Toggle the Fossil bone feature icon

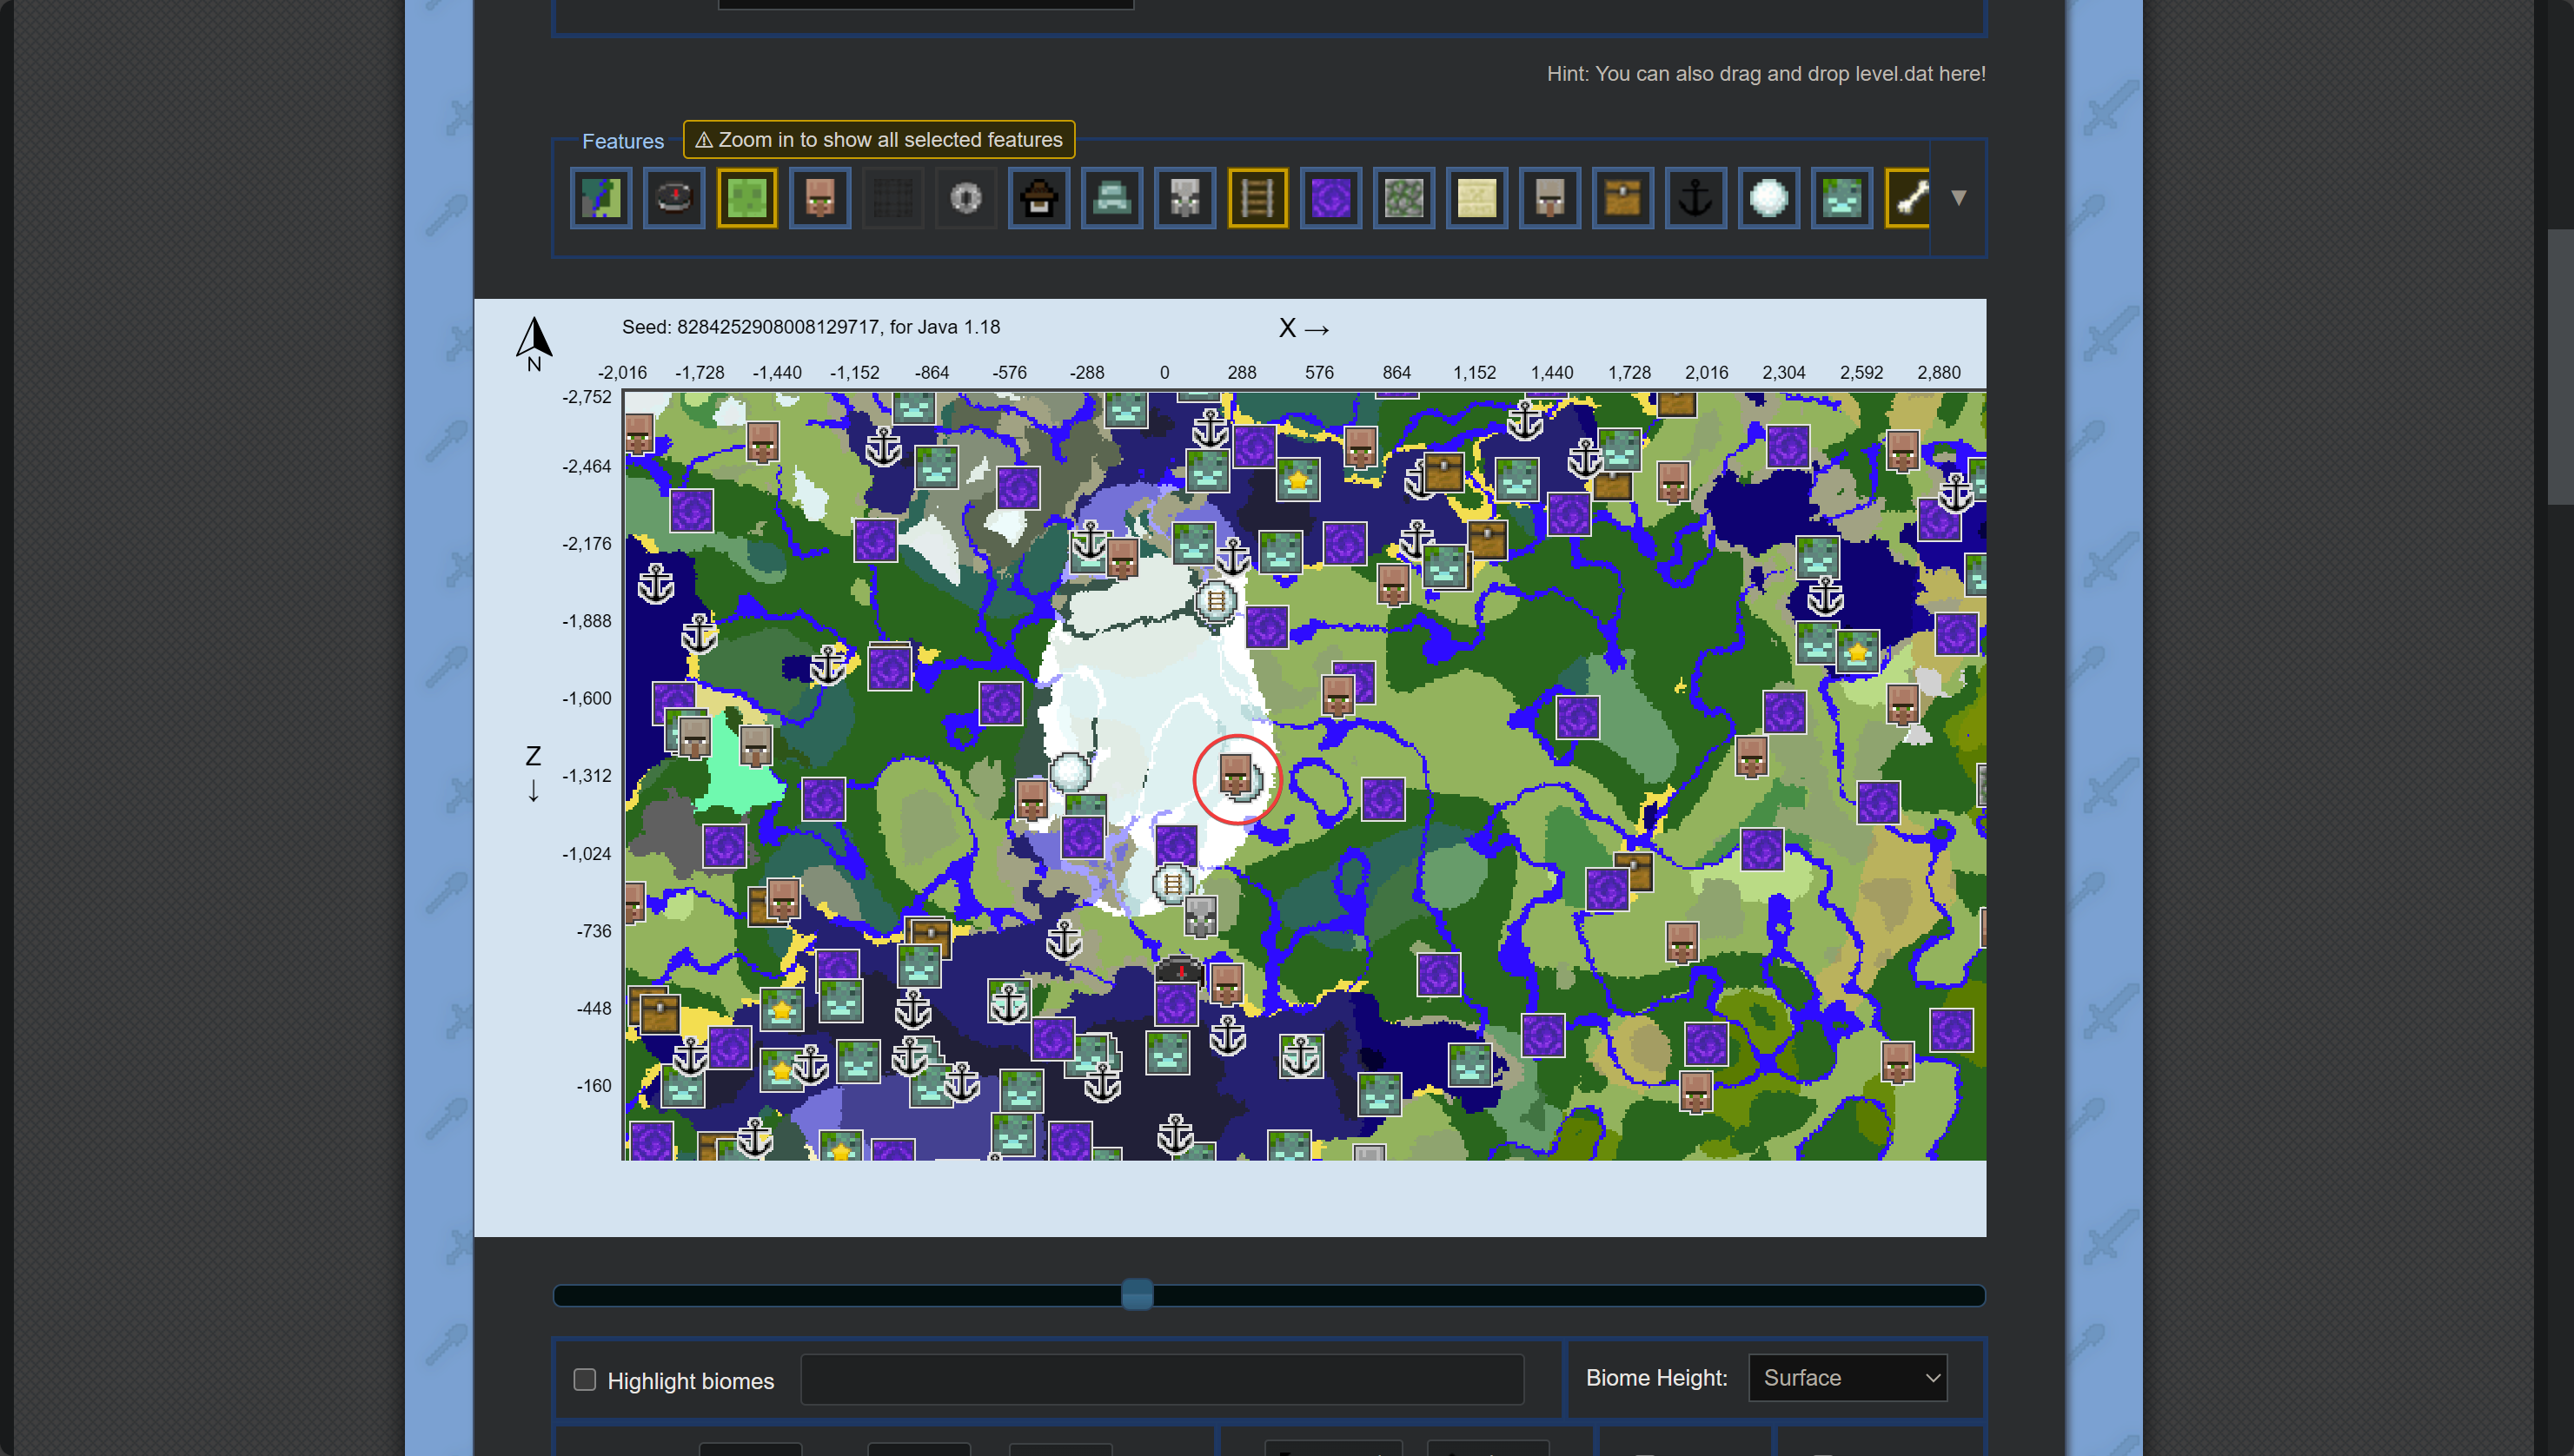(1908, 198)
